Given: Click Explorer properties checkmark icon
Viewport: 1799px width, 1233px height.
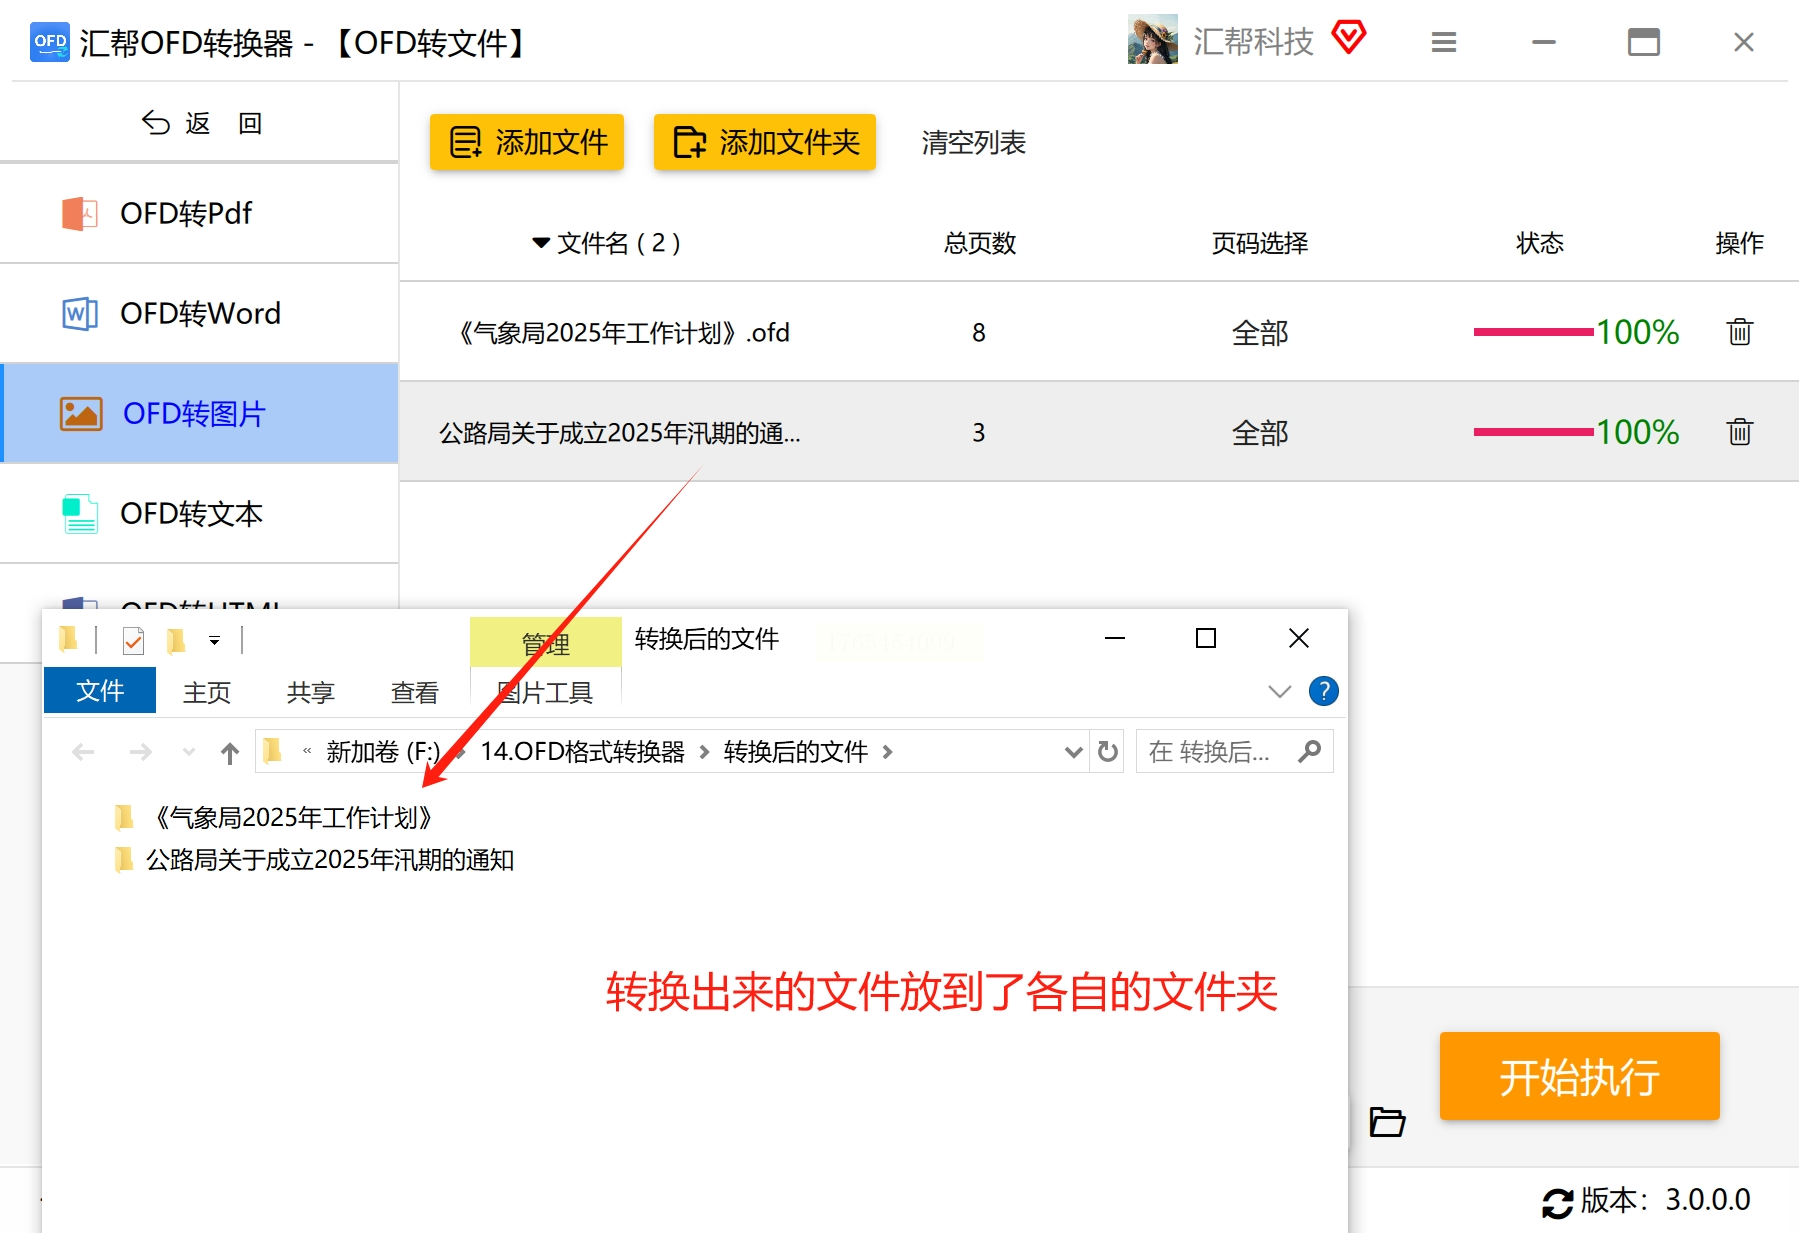Looking at the screenshot, I should pos(133,640).
